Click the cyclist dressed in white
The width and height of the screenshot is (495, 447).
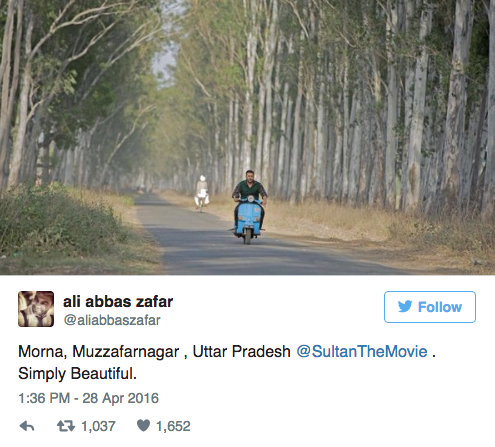pyautogui.click(x=202, y=193)
